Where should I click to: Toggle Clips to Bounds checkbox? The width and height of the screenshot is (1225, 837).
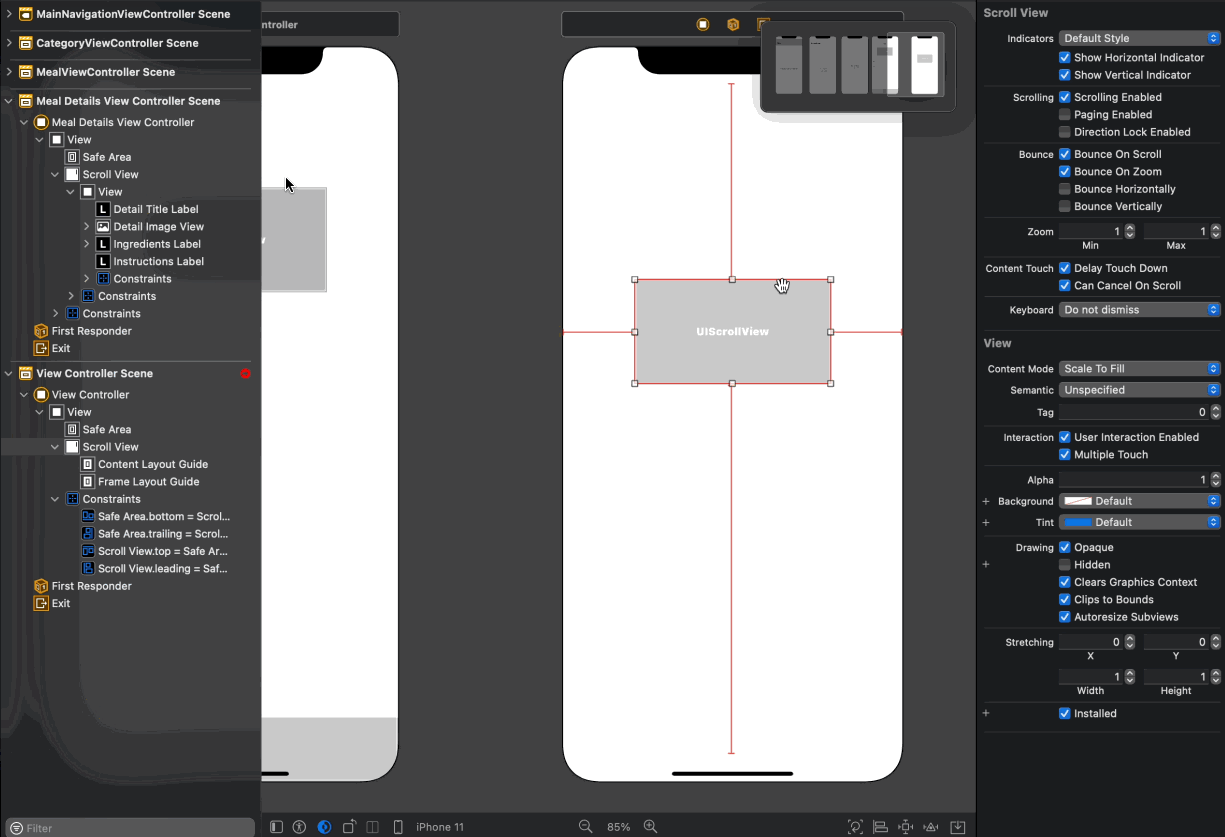click(1064, 599)
